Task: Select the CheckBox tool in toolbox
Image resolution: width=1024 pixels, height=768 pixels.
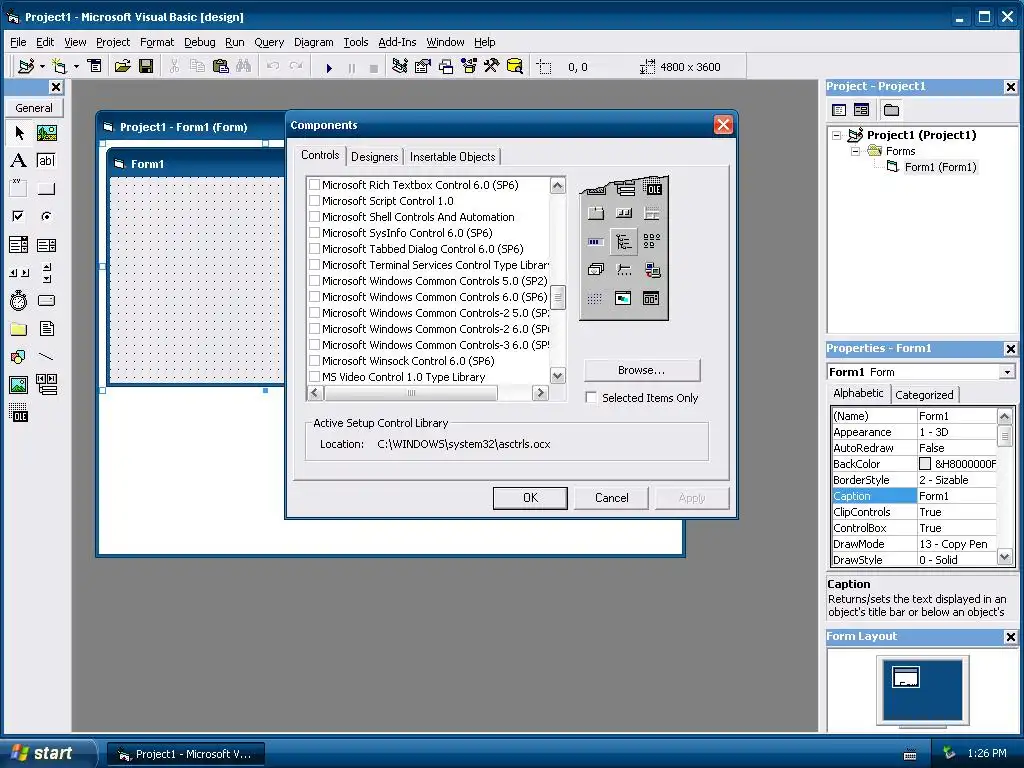Action: (19, 216)
